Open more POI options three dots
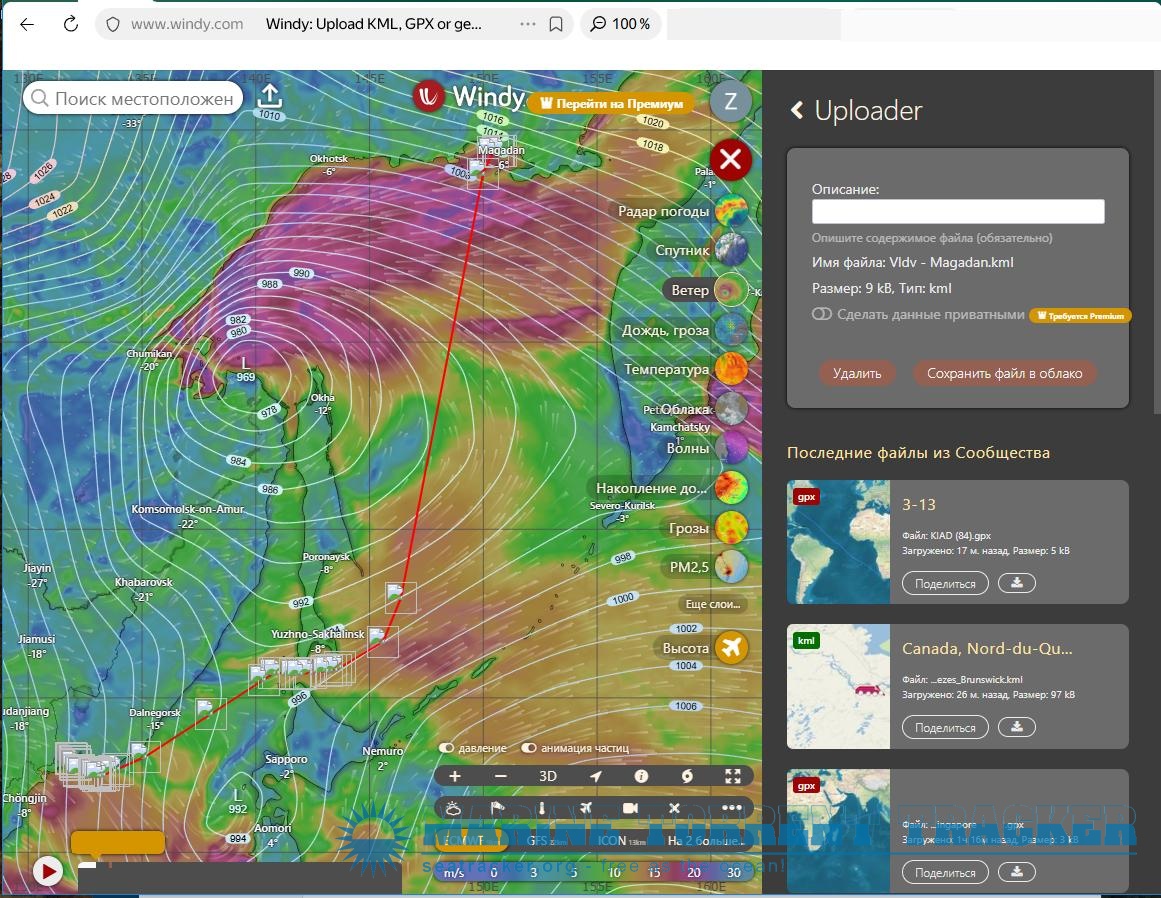1161x898 pixels. (x=732, y=808)
